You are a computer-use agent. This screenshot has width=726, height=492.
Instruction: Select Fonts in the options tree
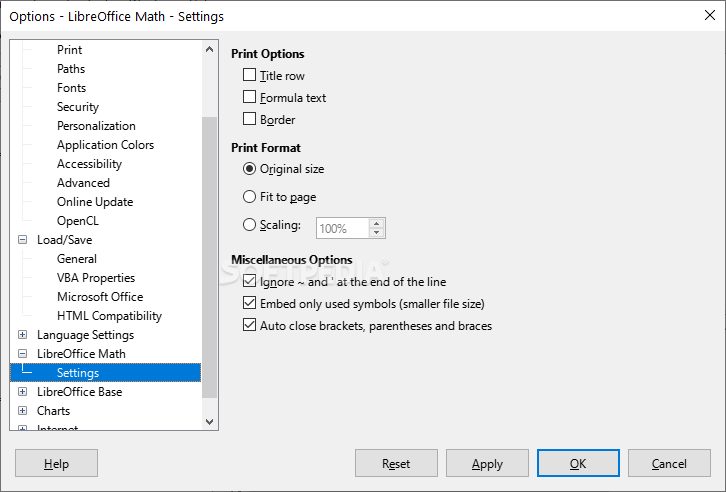pos(71,87)
